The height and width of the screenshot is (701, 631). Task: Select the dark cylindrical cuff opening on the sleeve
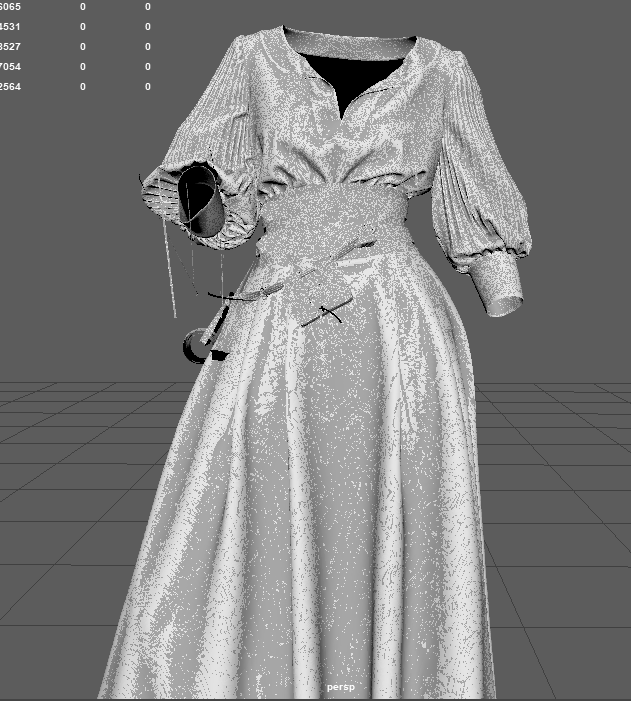pos(202,202)
